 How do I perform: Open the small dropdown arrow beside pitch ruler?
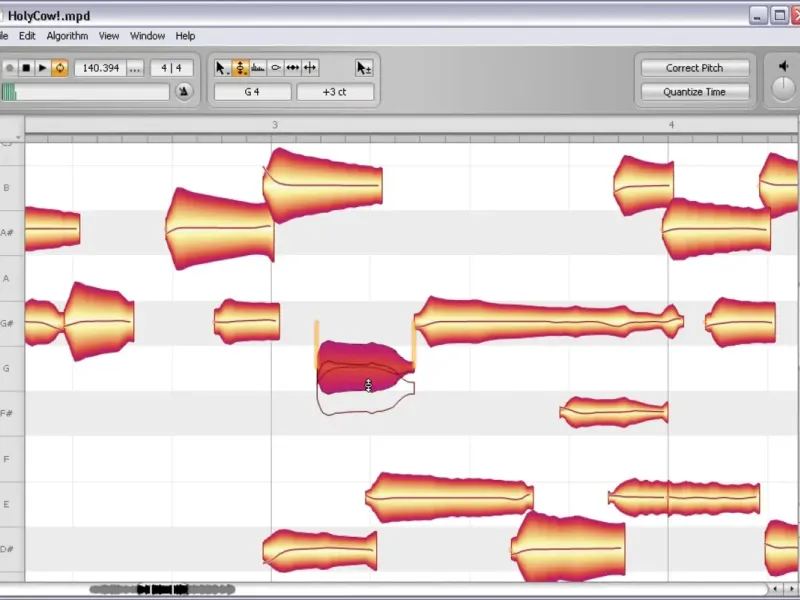18,137
